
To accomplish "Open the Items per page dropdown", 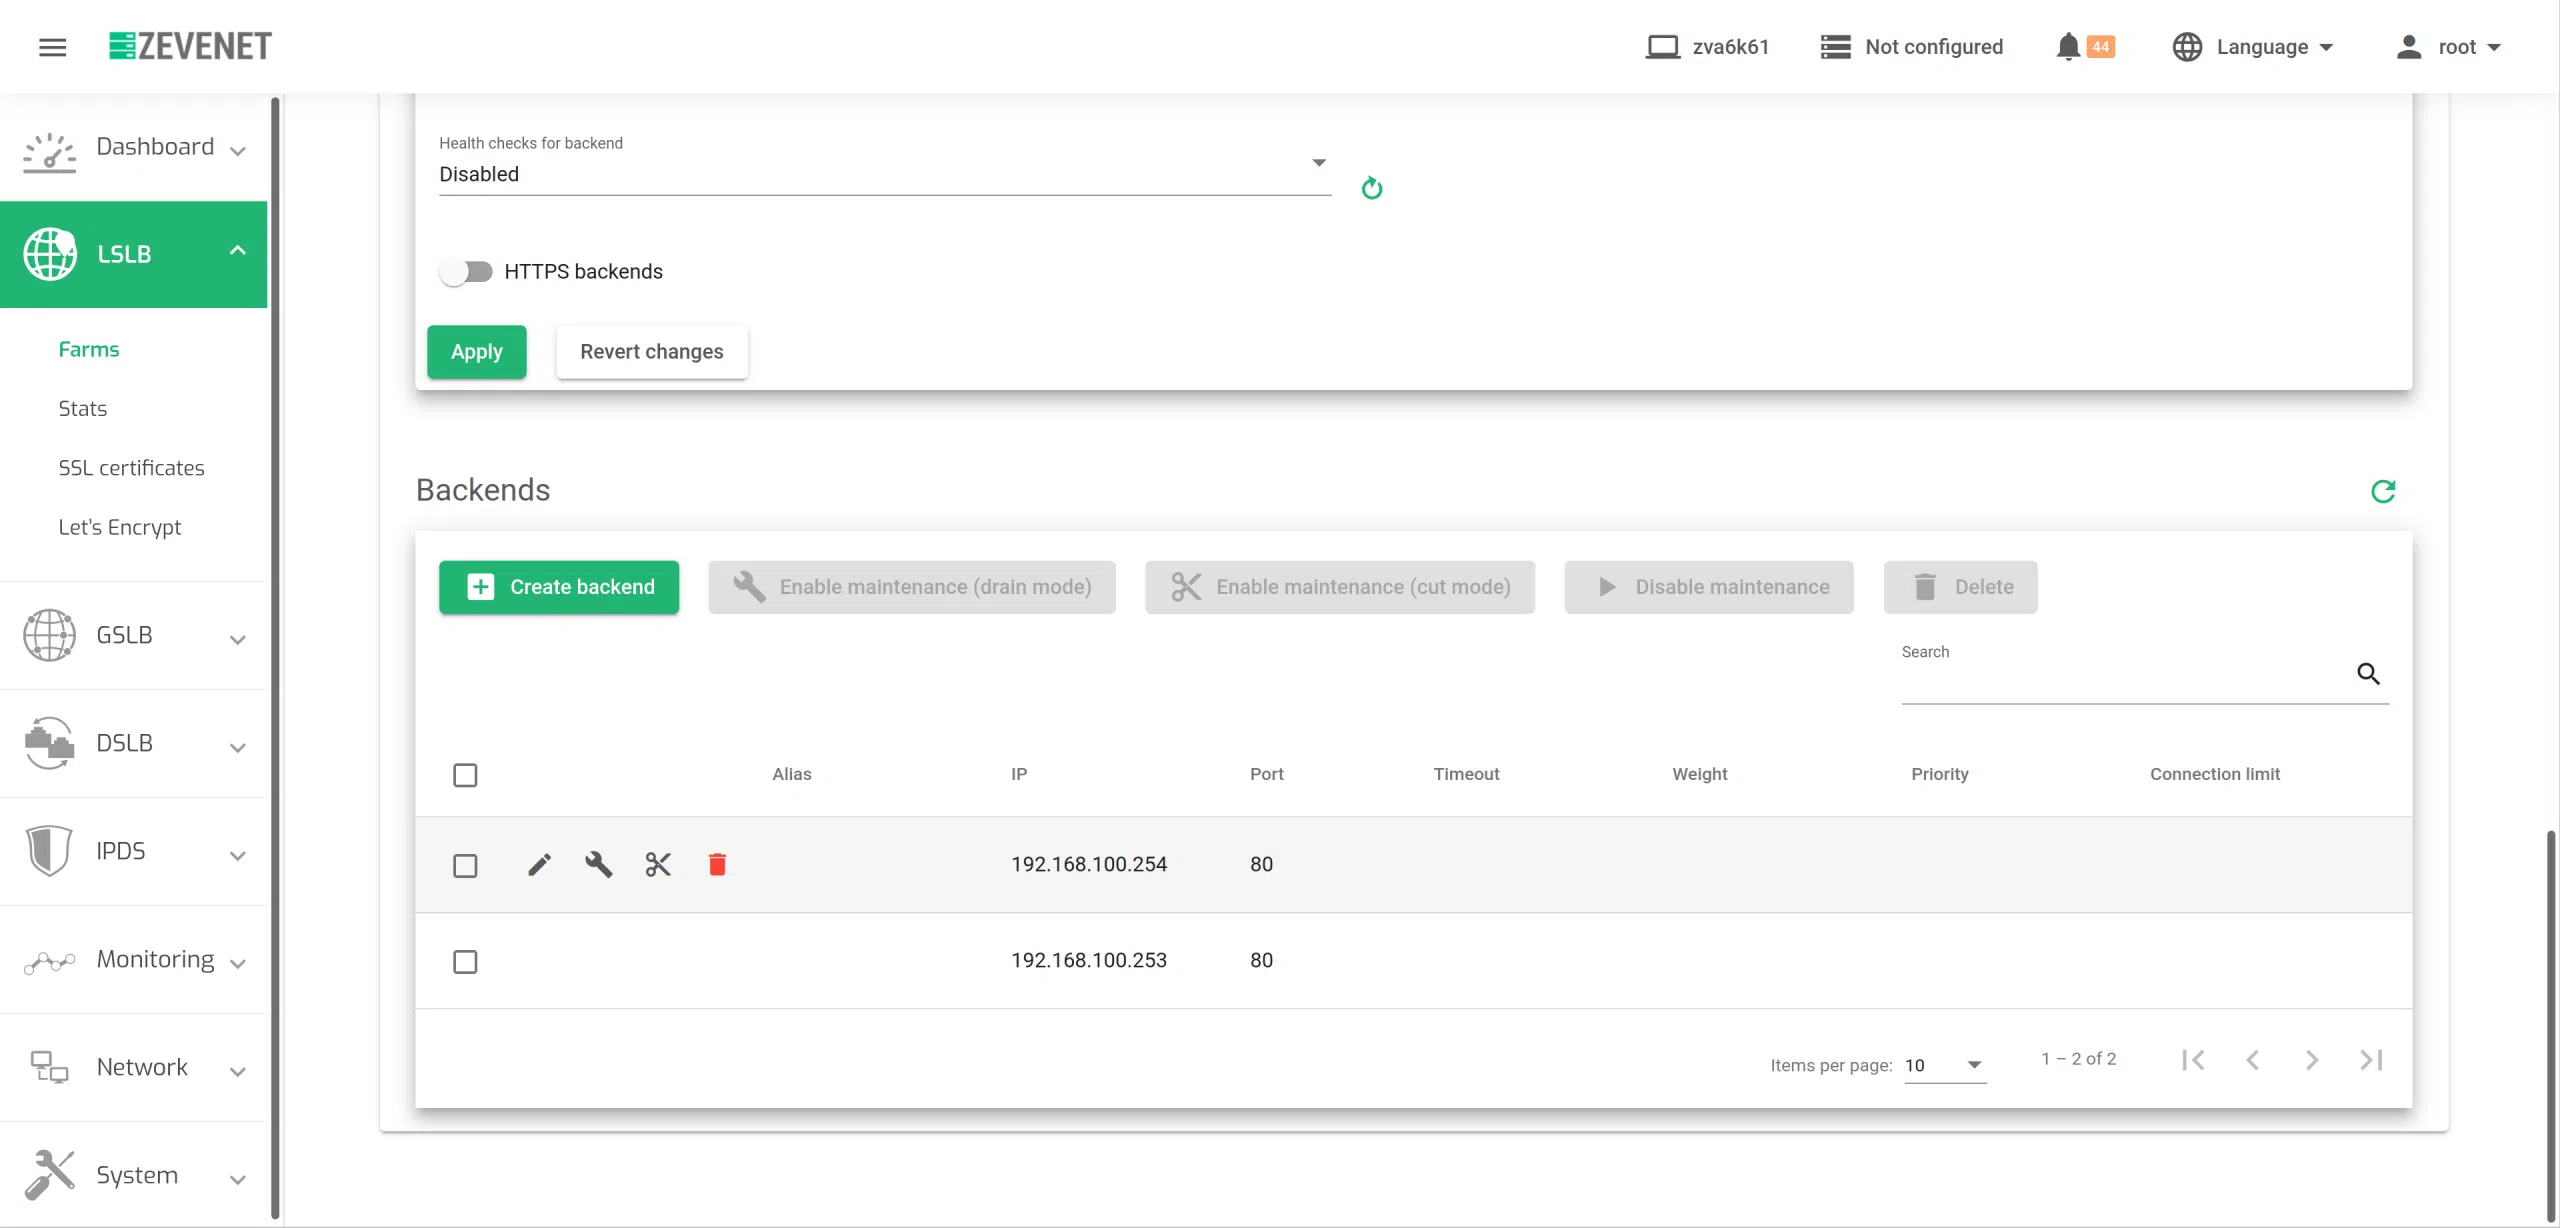I will tap(1944, 1065).
